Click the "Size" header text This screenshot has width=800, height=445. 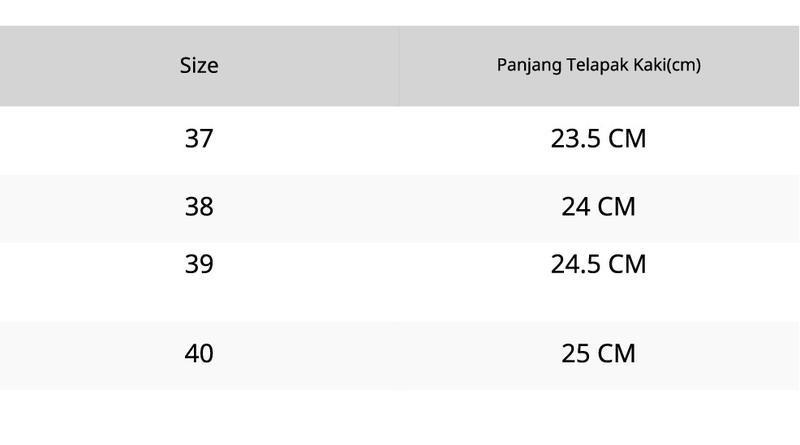coord(199,65)
